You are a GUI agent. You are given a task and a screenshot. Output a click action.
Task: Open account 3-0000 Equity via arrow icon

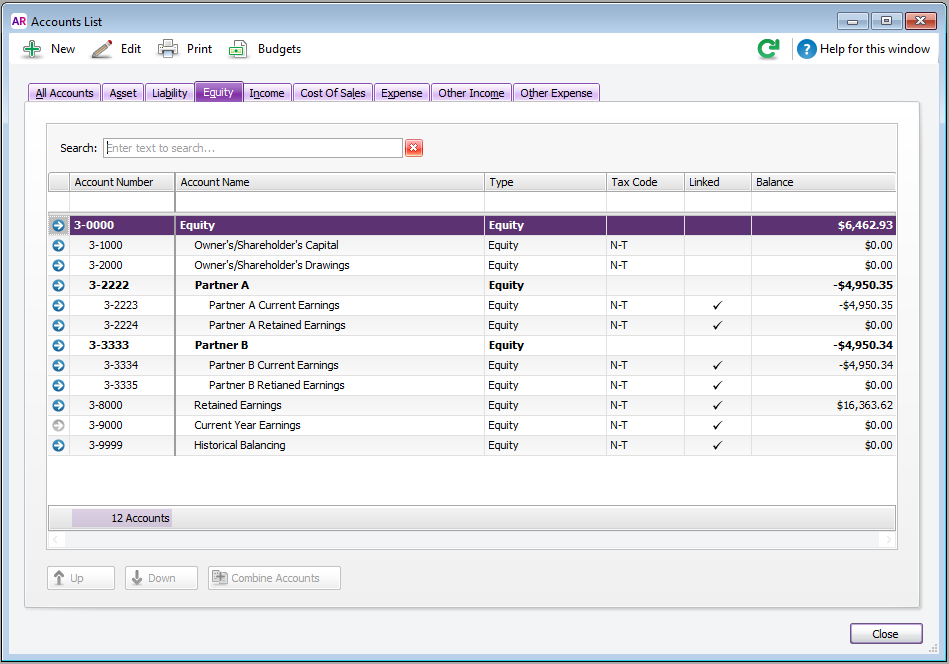58,225
